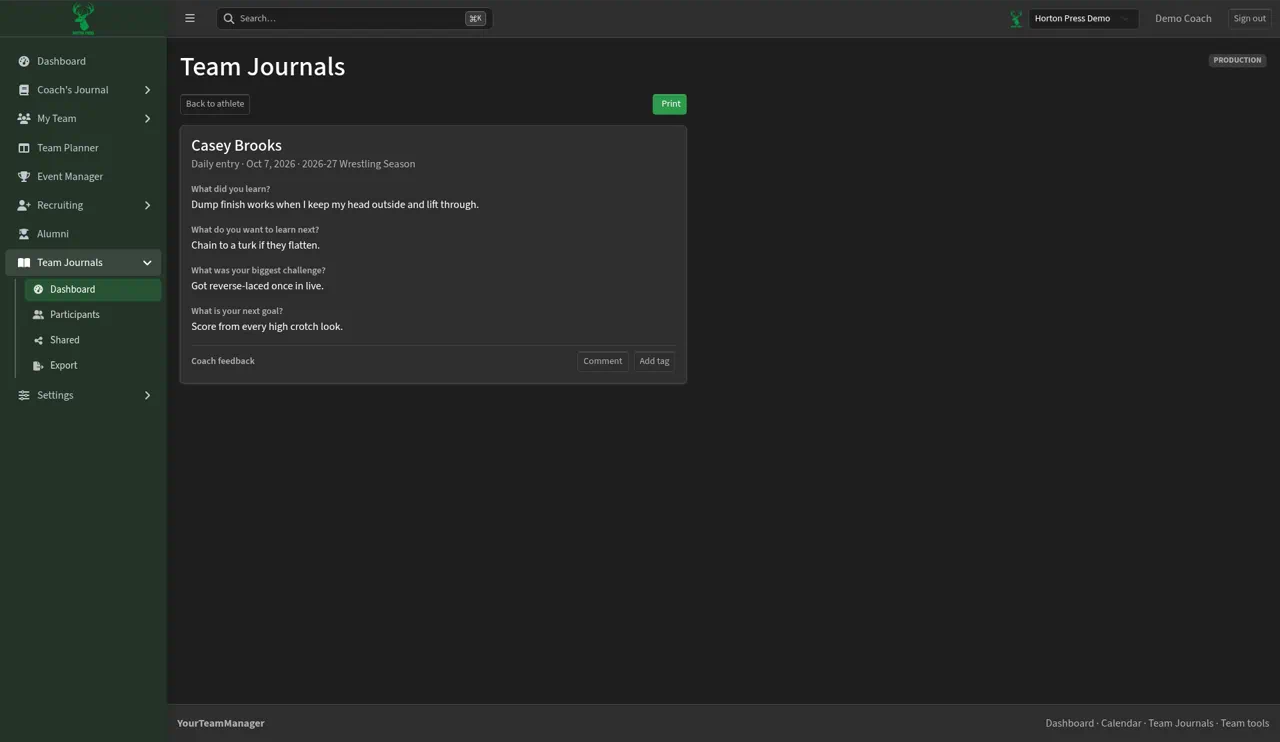
Task: Click the stag logo at top left
Action: (x=83, y=18)
